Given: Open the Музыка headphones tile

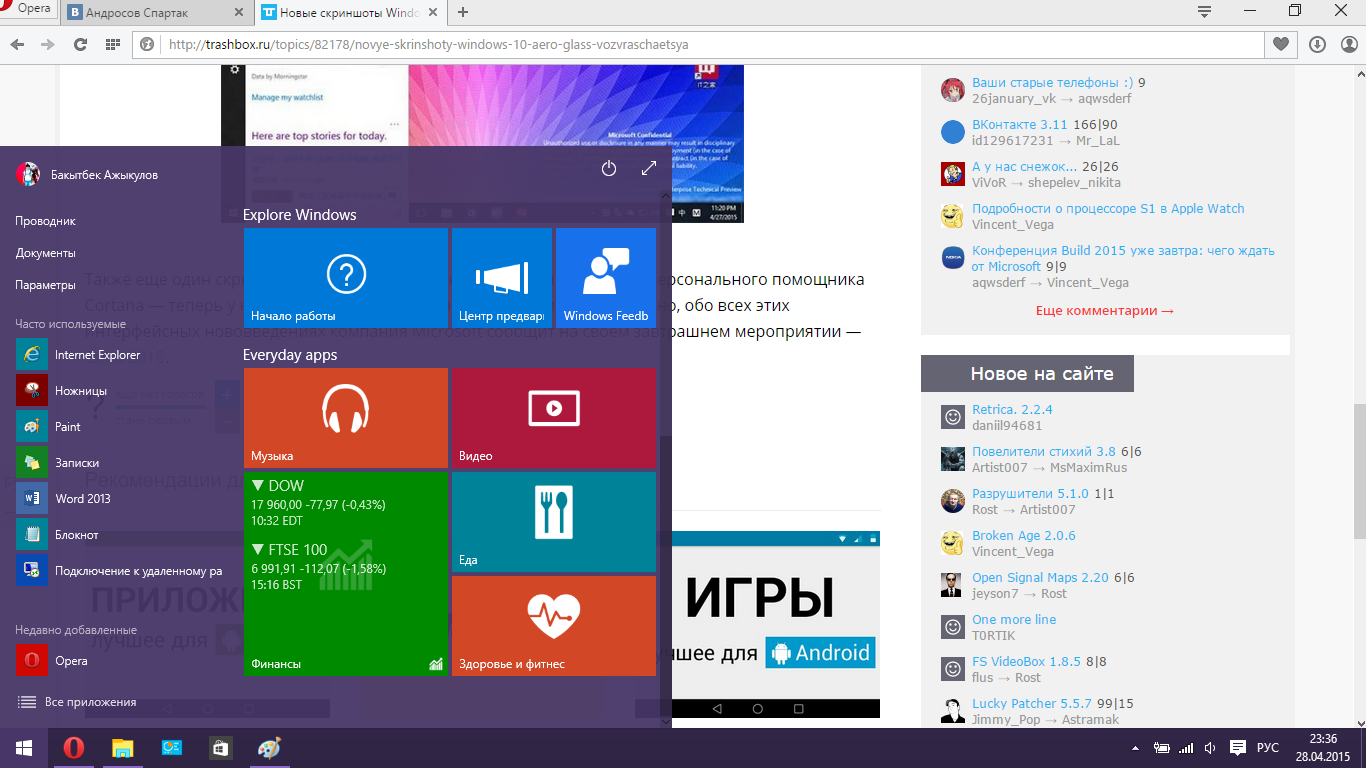Looking at the screenshot, I should tap(346, 418).
